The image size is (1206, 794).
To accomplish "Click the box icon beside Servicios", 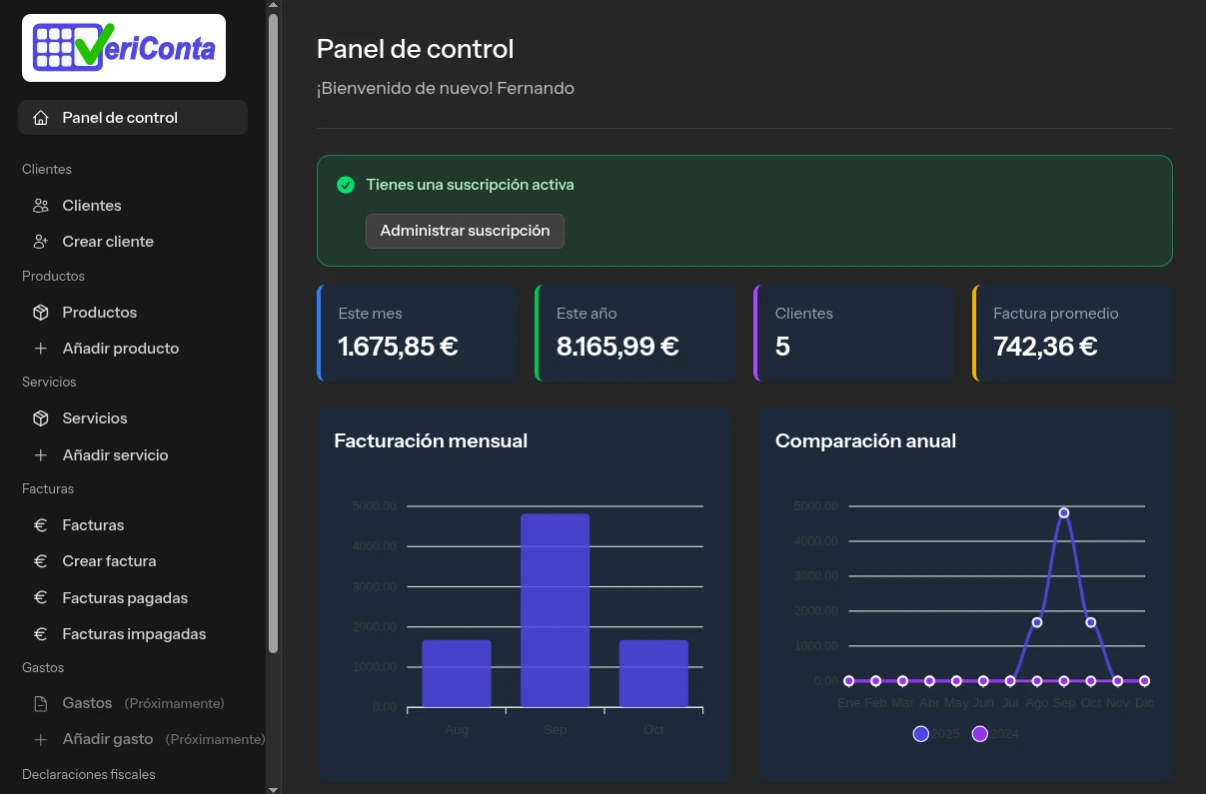I will [40, 418].
